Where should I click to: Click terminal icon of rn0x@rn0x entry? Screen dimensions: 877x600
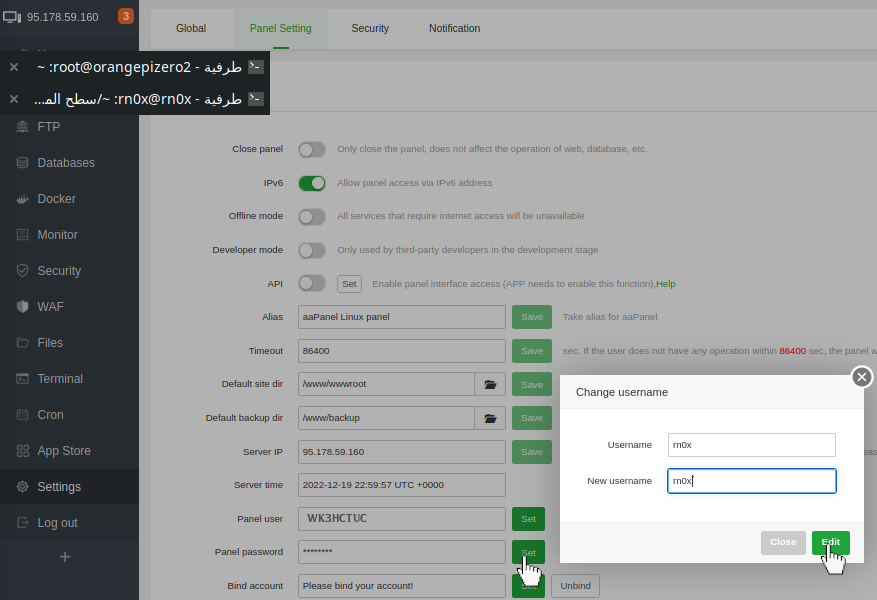click(256, 98)
